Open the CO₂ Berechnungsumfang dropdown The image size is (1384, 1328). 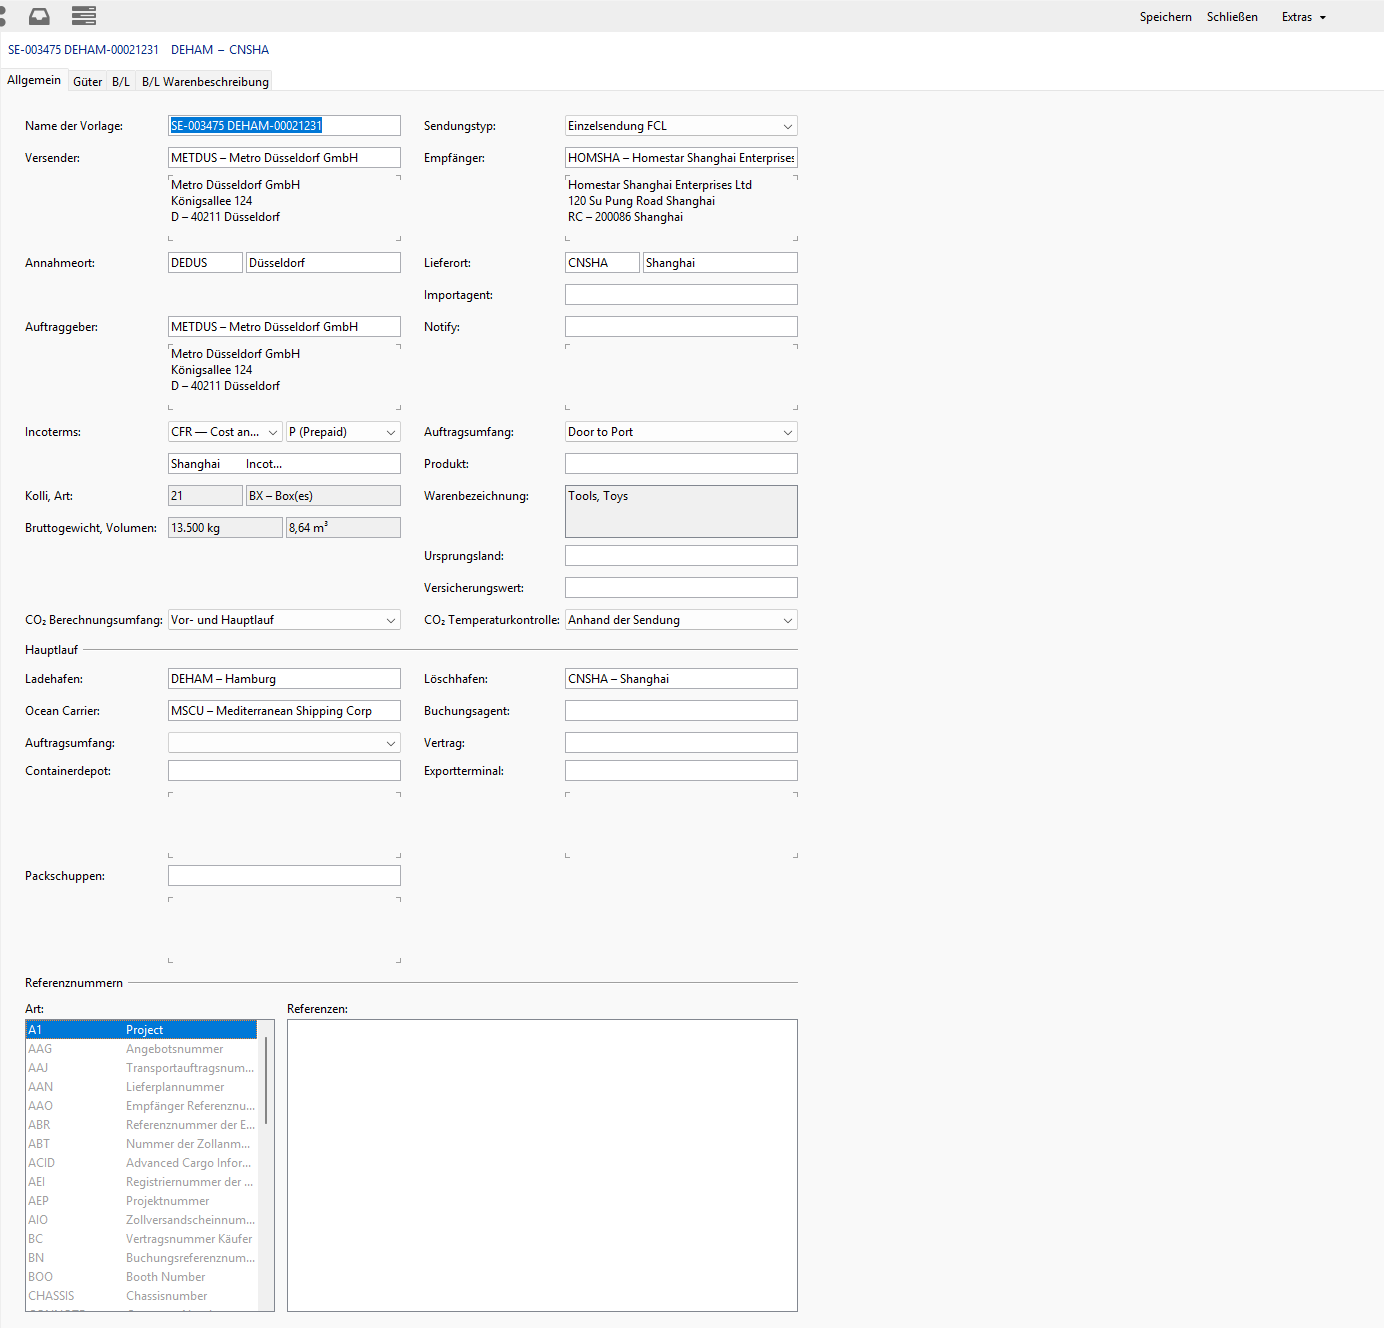pos(390,620)
